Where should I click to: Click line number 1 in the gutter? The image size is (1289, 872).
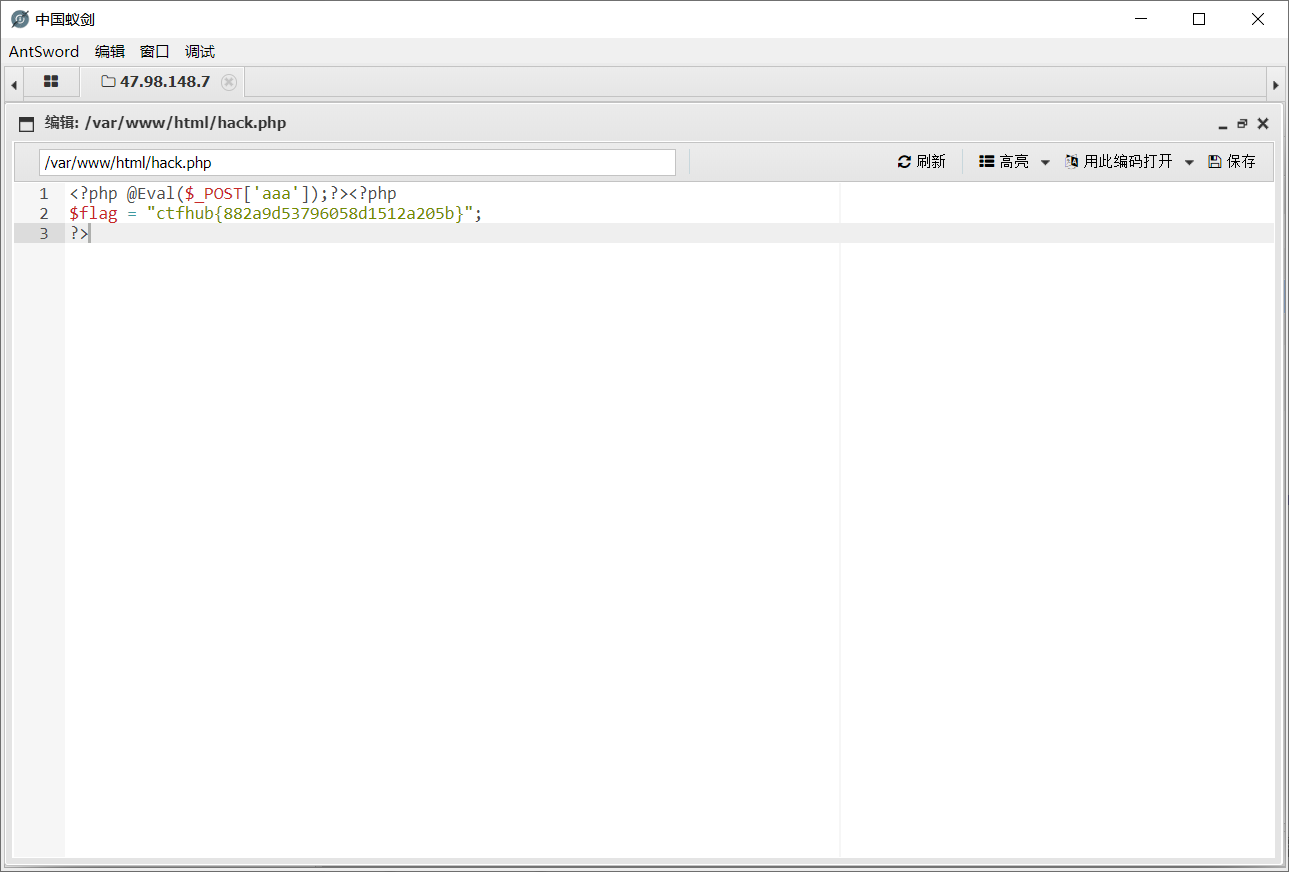point(43,194)
